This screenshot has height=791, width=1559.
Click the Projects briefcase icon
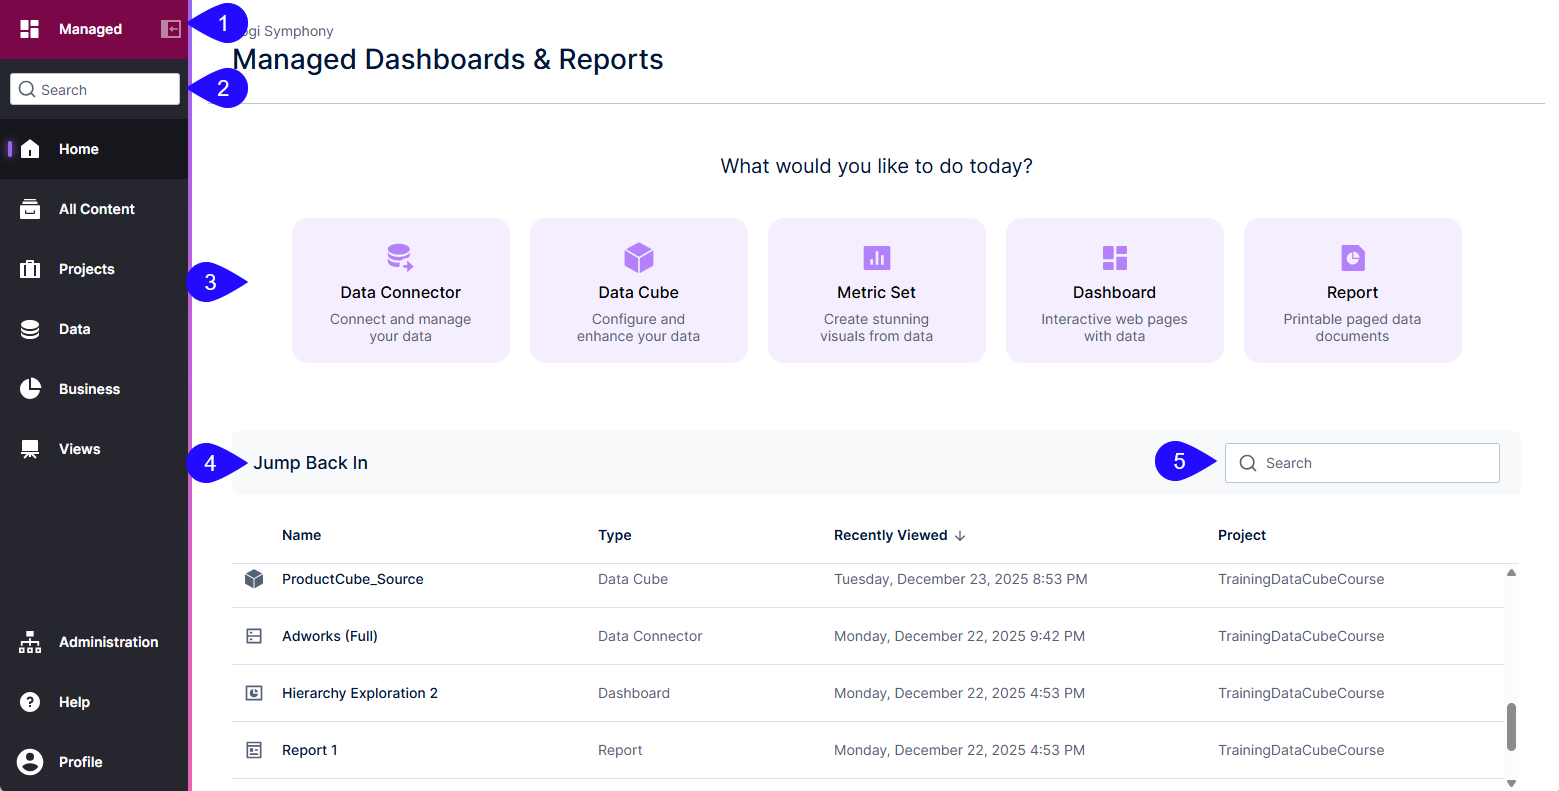[x=30, y=268]
